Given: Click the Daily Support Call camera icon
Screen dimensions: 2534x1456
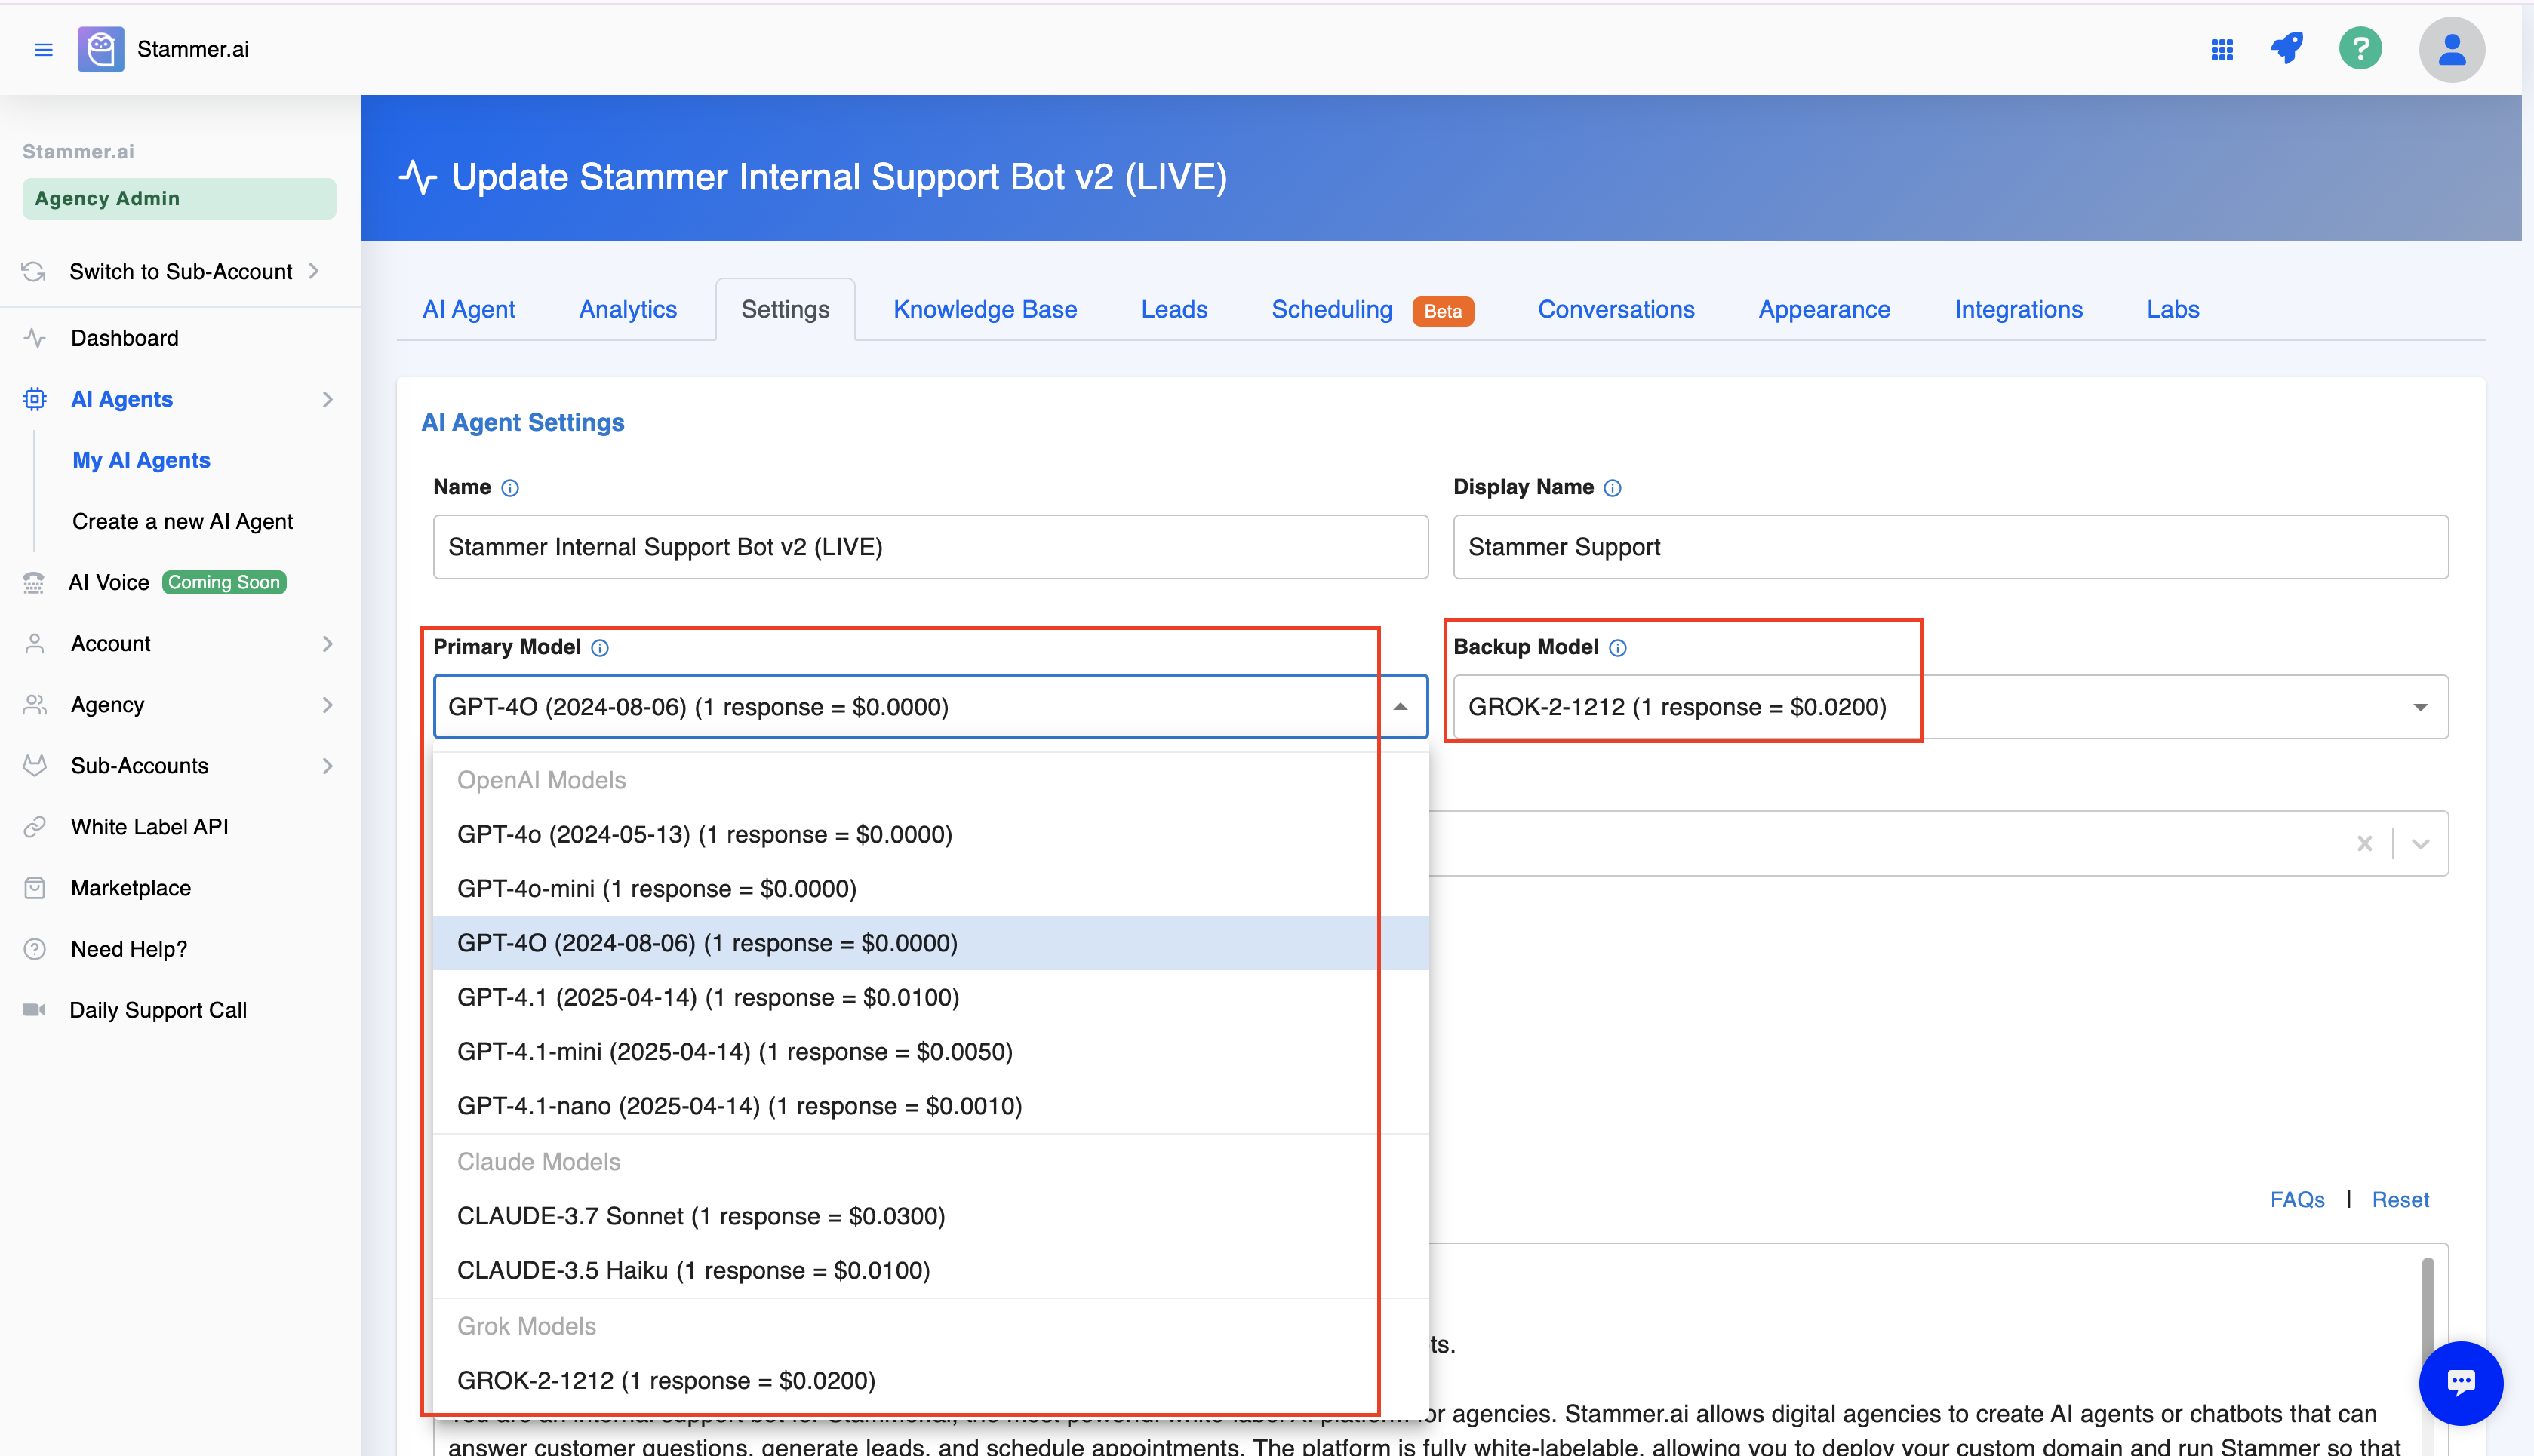Looking at the screenshot, I should click(34, 1009).
